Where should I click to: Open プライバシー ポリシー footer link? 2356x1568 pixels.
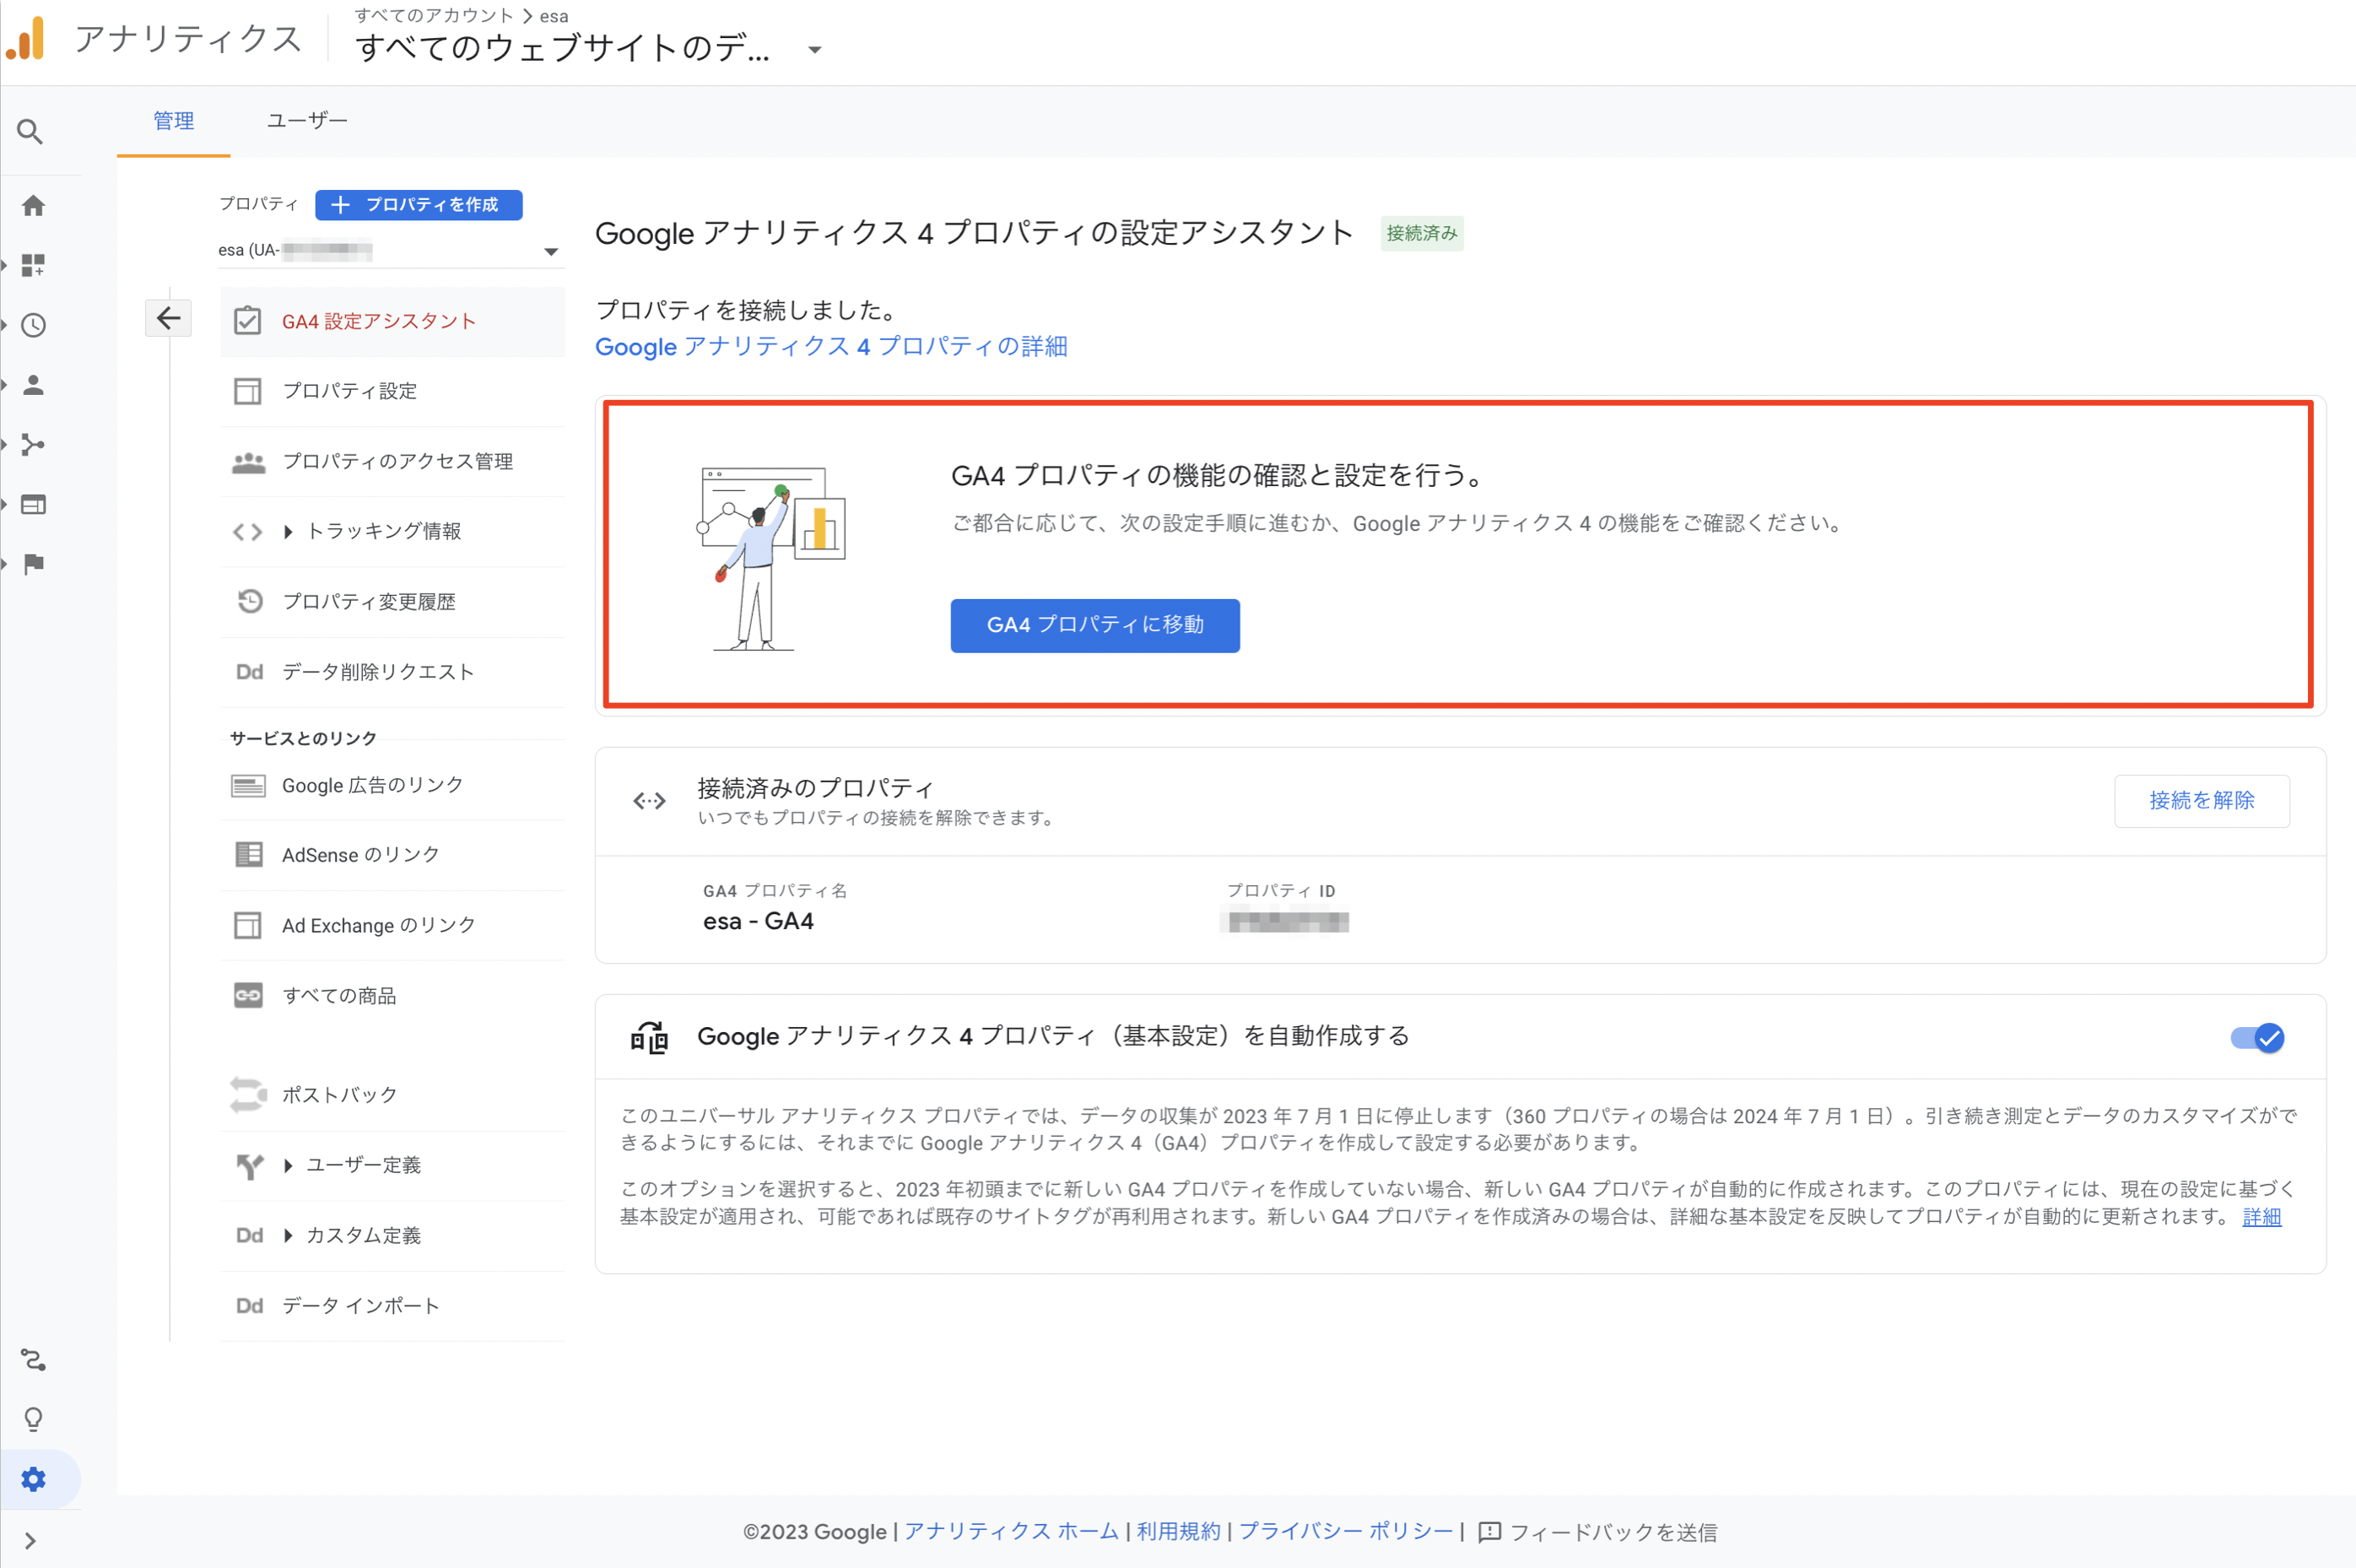(x=1346, y=1532)
